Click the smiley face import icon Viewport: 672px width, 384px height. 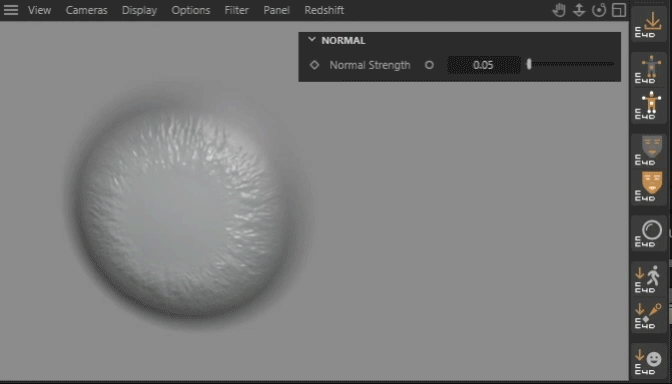(649, 361)
